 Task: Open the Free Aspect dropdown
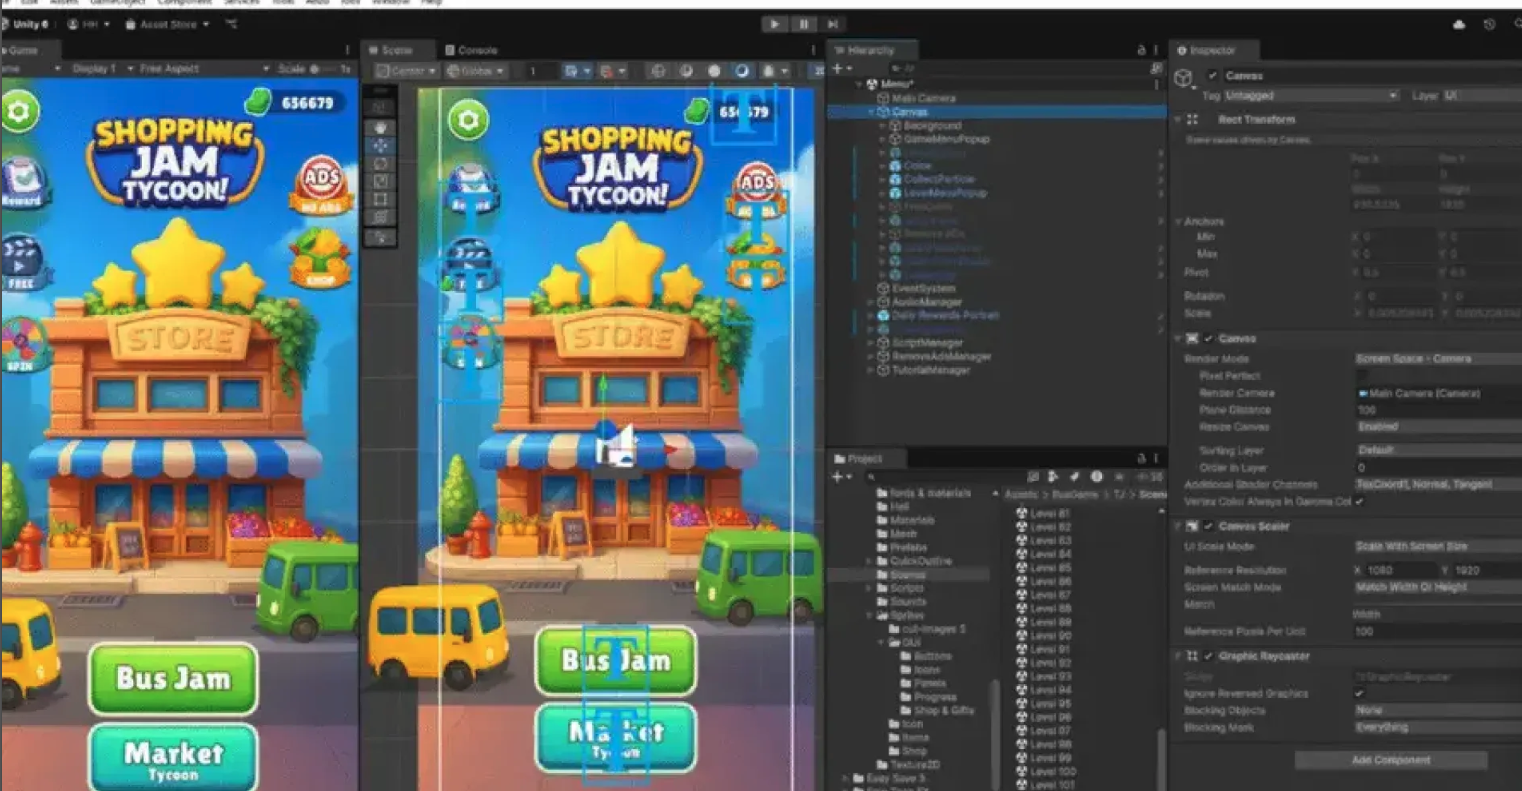point(204,69)
